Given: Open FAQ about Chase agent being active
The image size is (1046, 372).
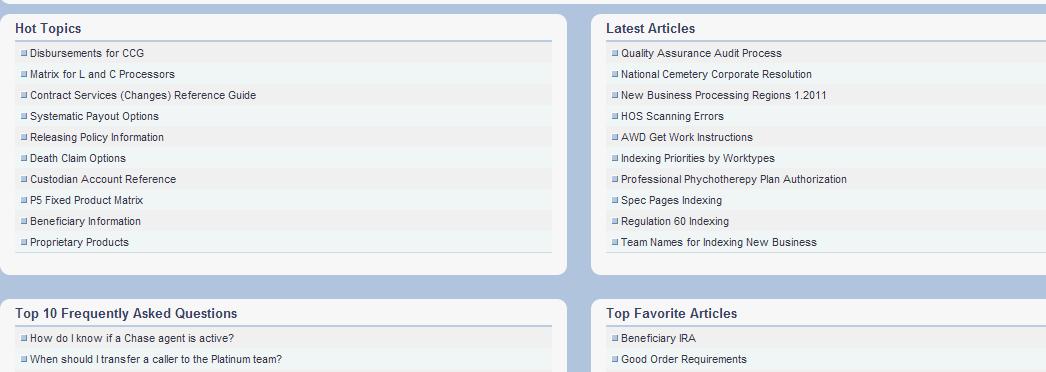Looking at the screenshot, I should (x=132, y=338).
